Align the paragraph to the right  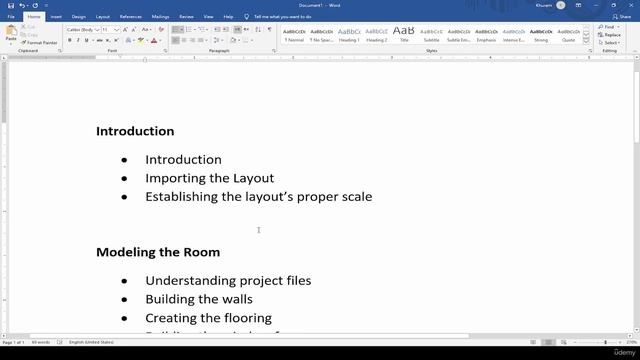click(x=192, y=40)
